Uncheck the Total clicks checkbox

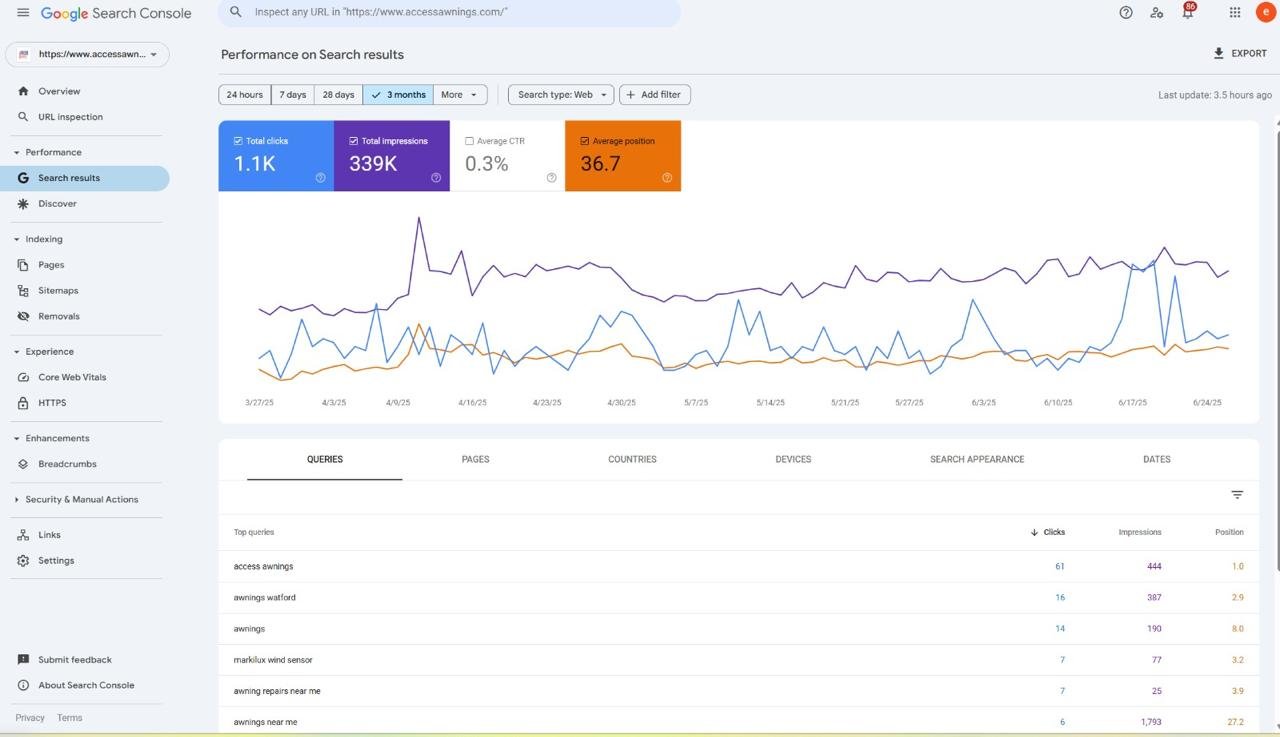point(238,141)
